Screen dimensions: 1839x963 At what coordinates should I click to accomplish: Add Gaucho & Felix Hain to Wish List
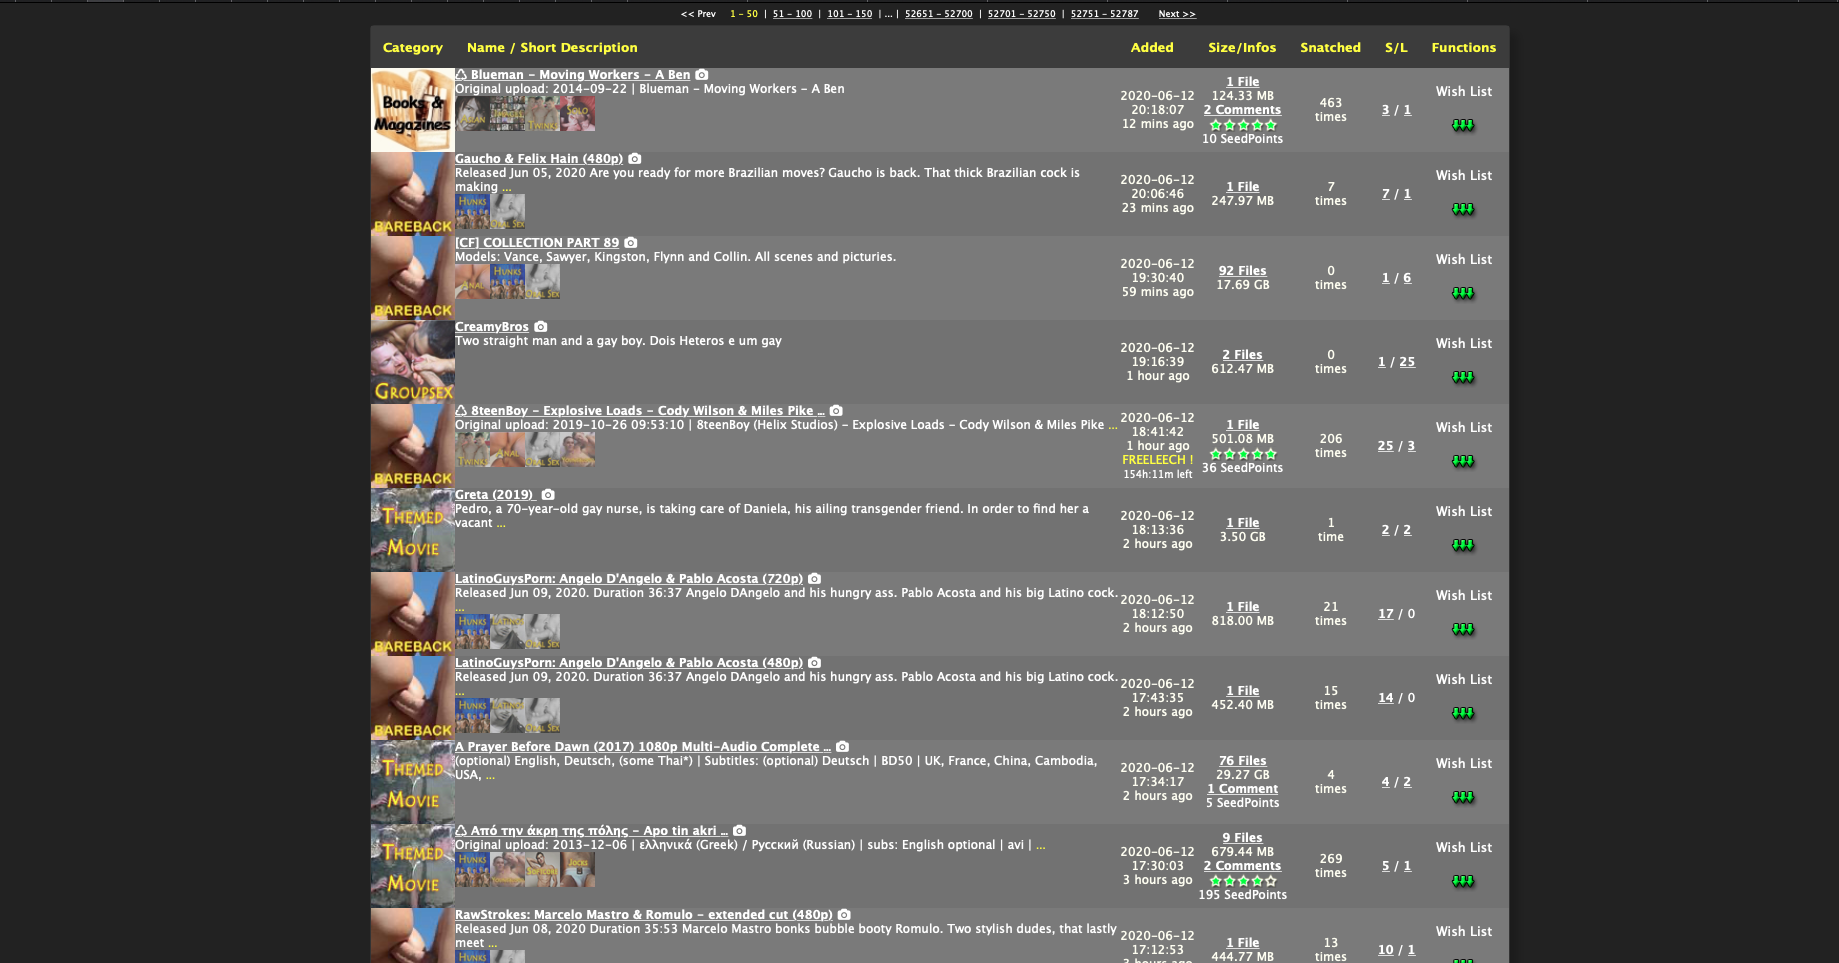[1463, 175]
